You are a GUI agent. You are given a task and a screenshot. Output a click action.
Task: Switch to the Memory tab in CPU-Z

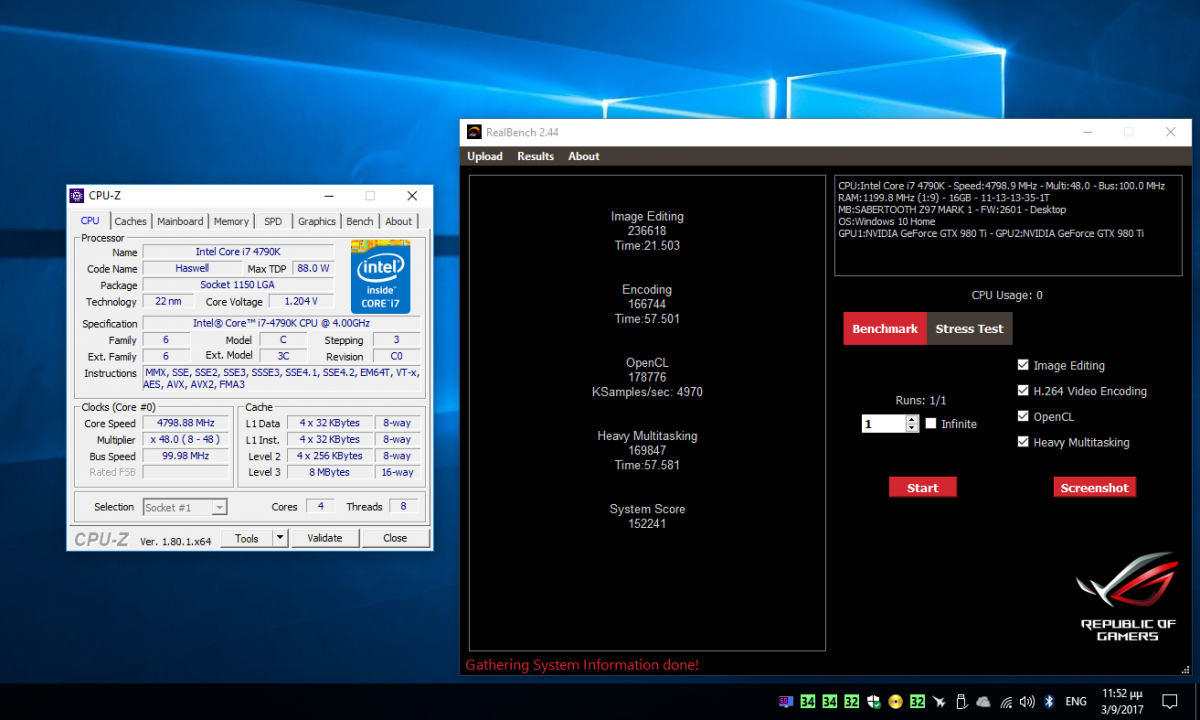[x=231, y=221]
